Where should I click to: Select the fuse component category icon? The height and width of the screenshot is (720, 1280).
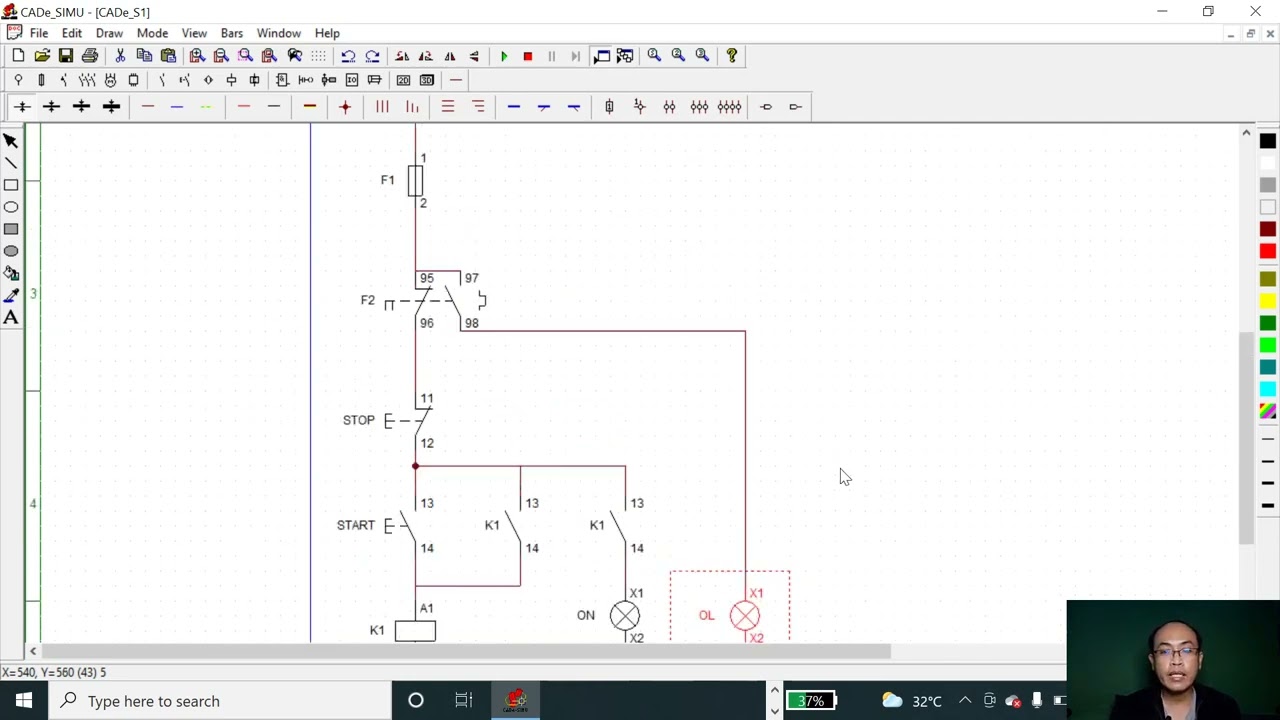[41, 80]
